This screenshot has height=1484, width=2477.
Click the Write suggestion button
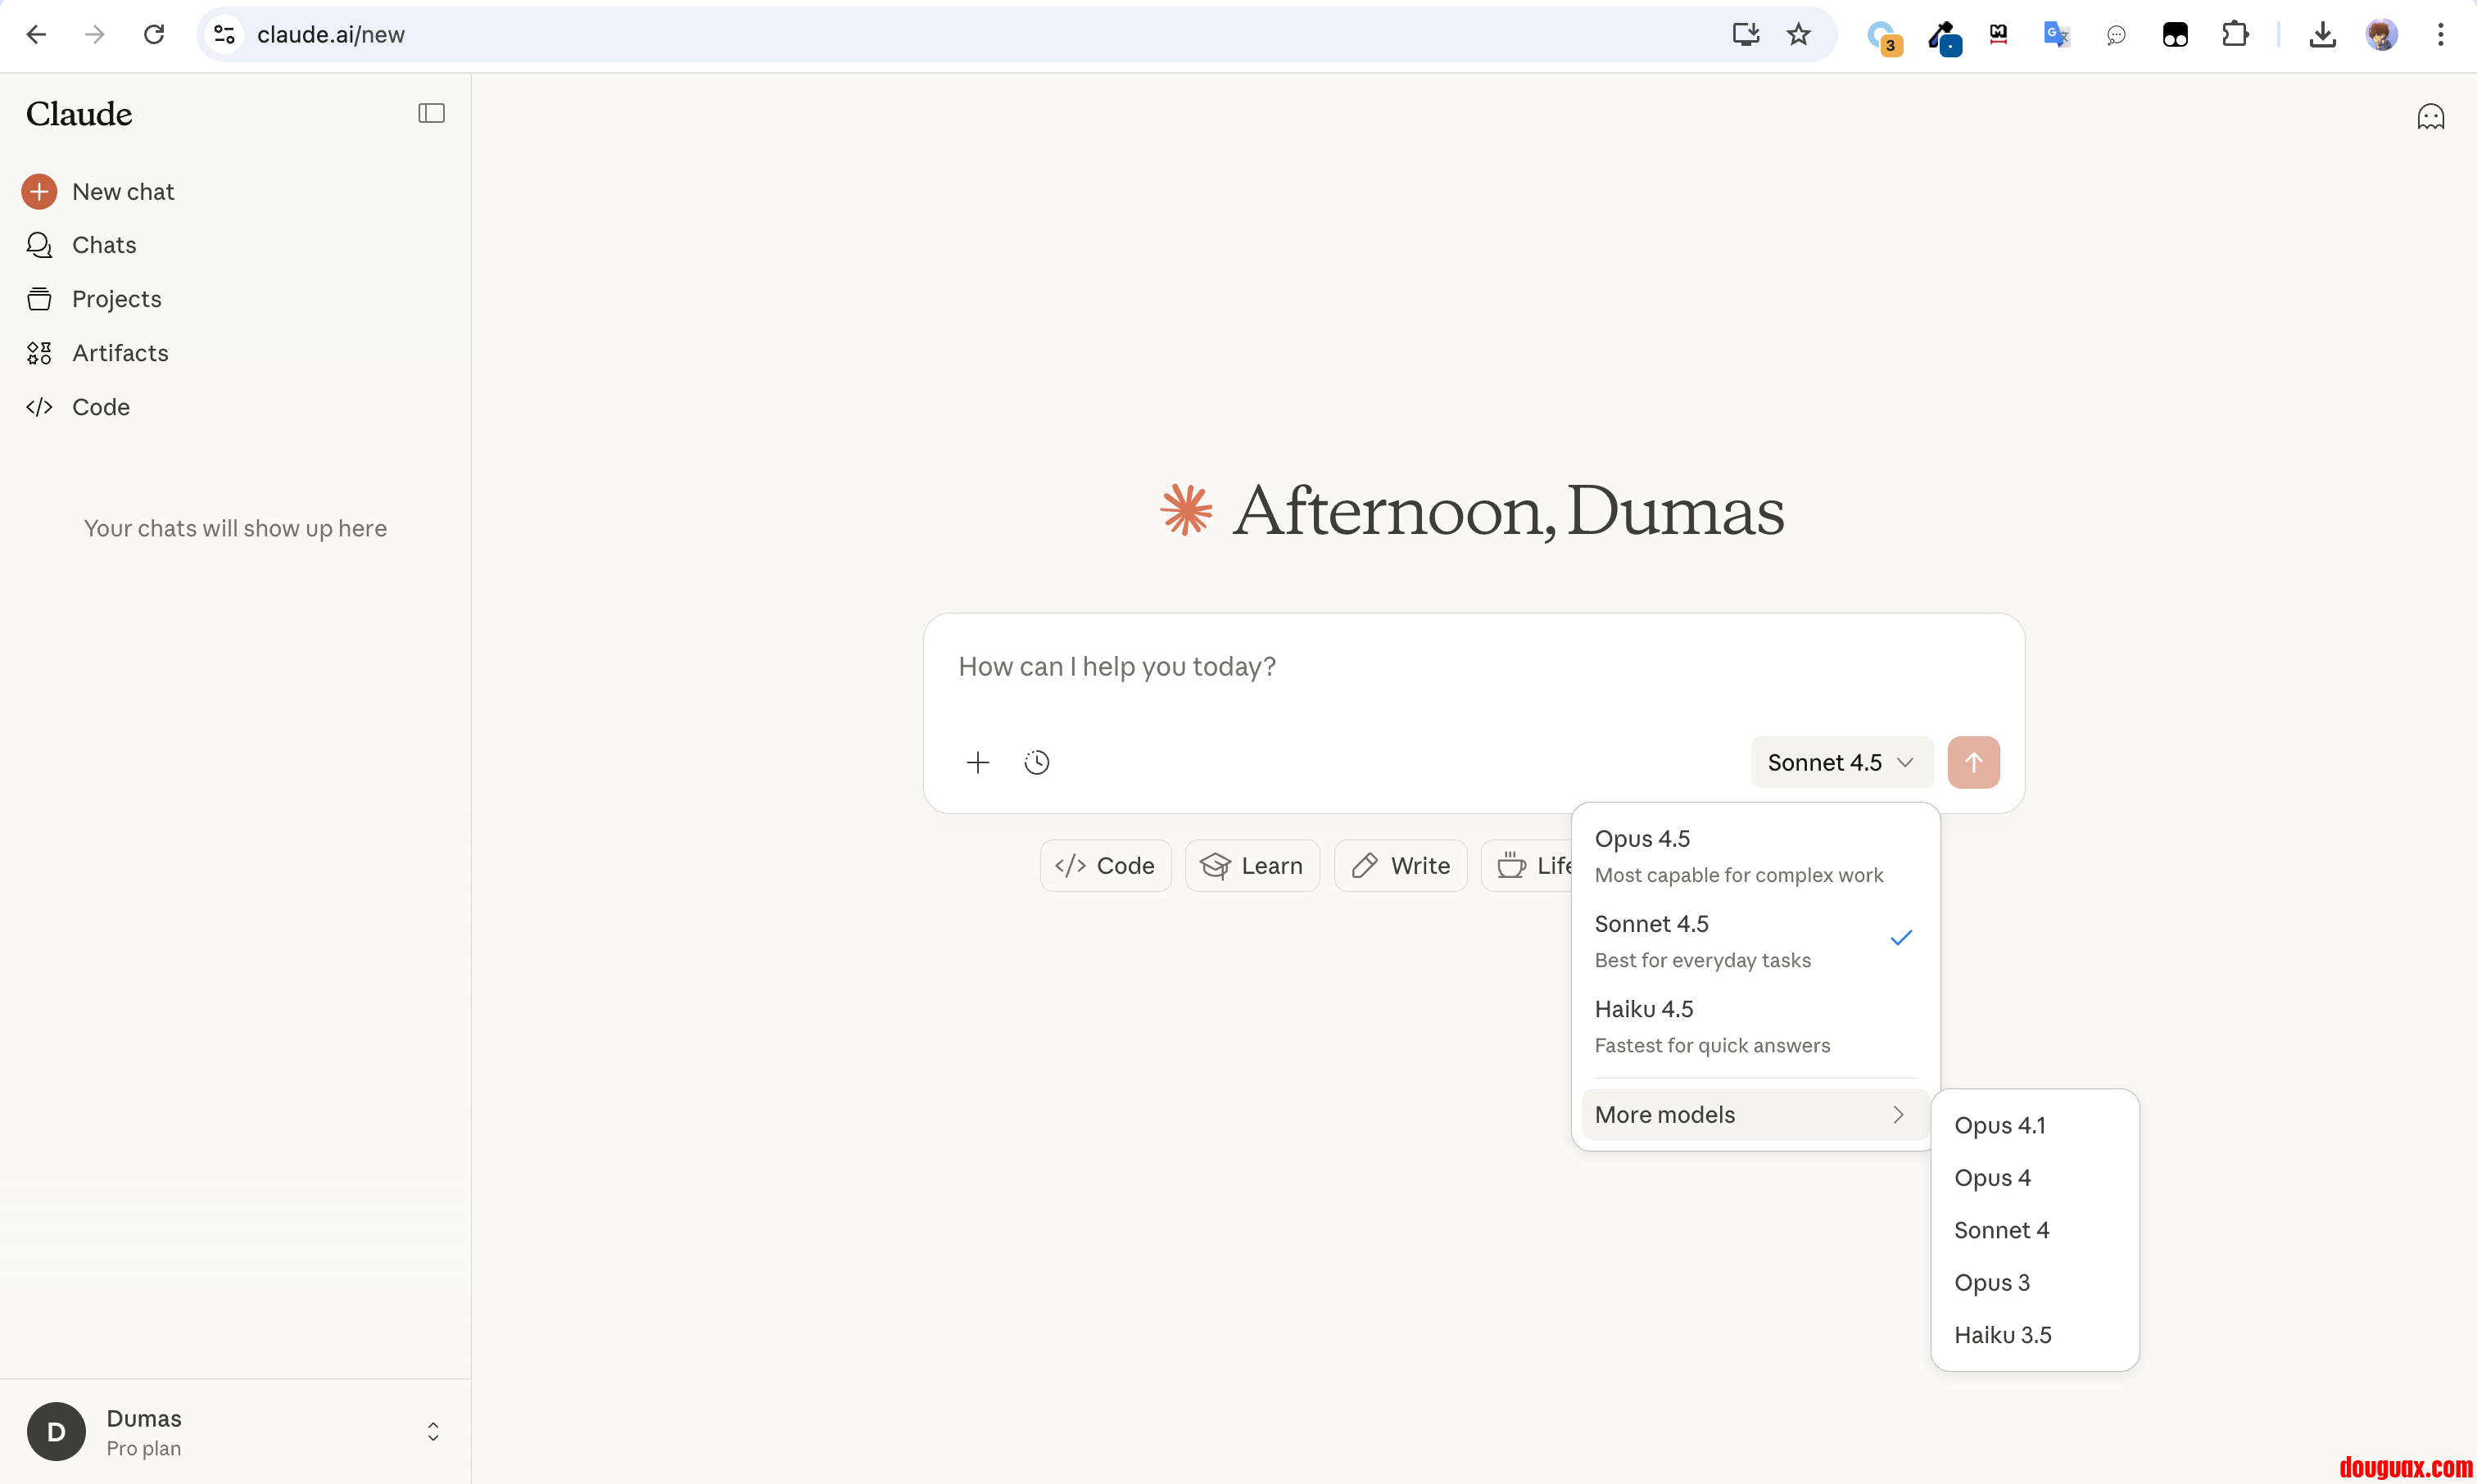[x=1400, y=865]
